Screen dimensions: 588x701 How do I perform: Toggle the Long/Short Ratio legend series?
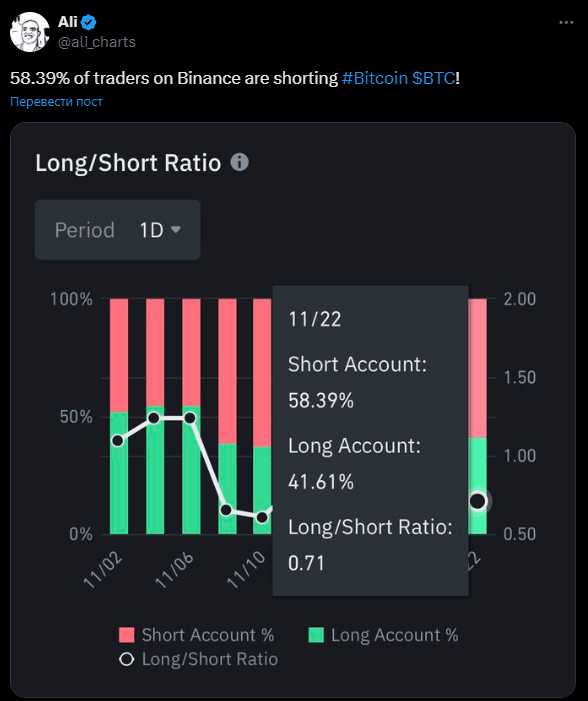tap(199, 659)
